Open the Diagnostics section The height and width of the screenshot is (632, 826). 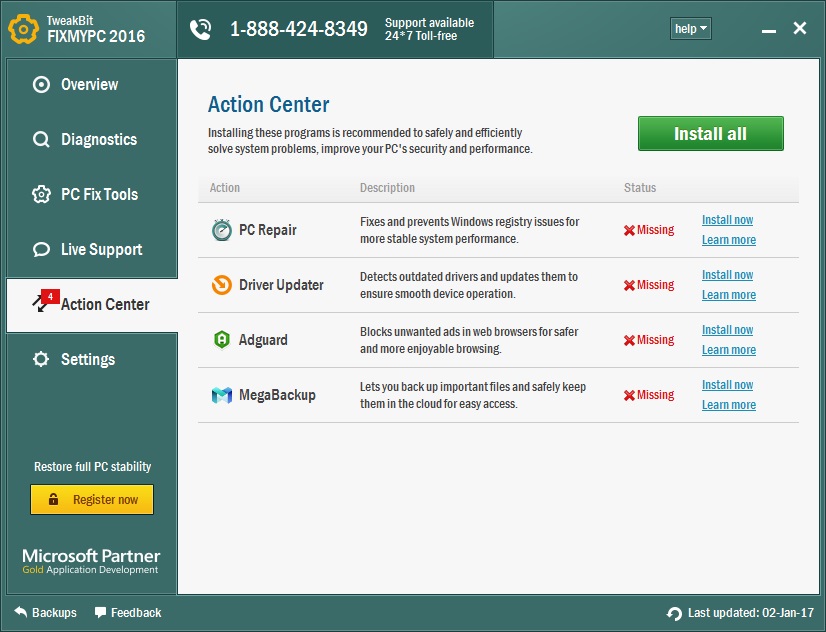point(98,140)
